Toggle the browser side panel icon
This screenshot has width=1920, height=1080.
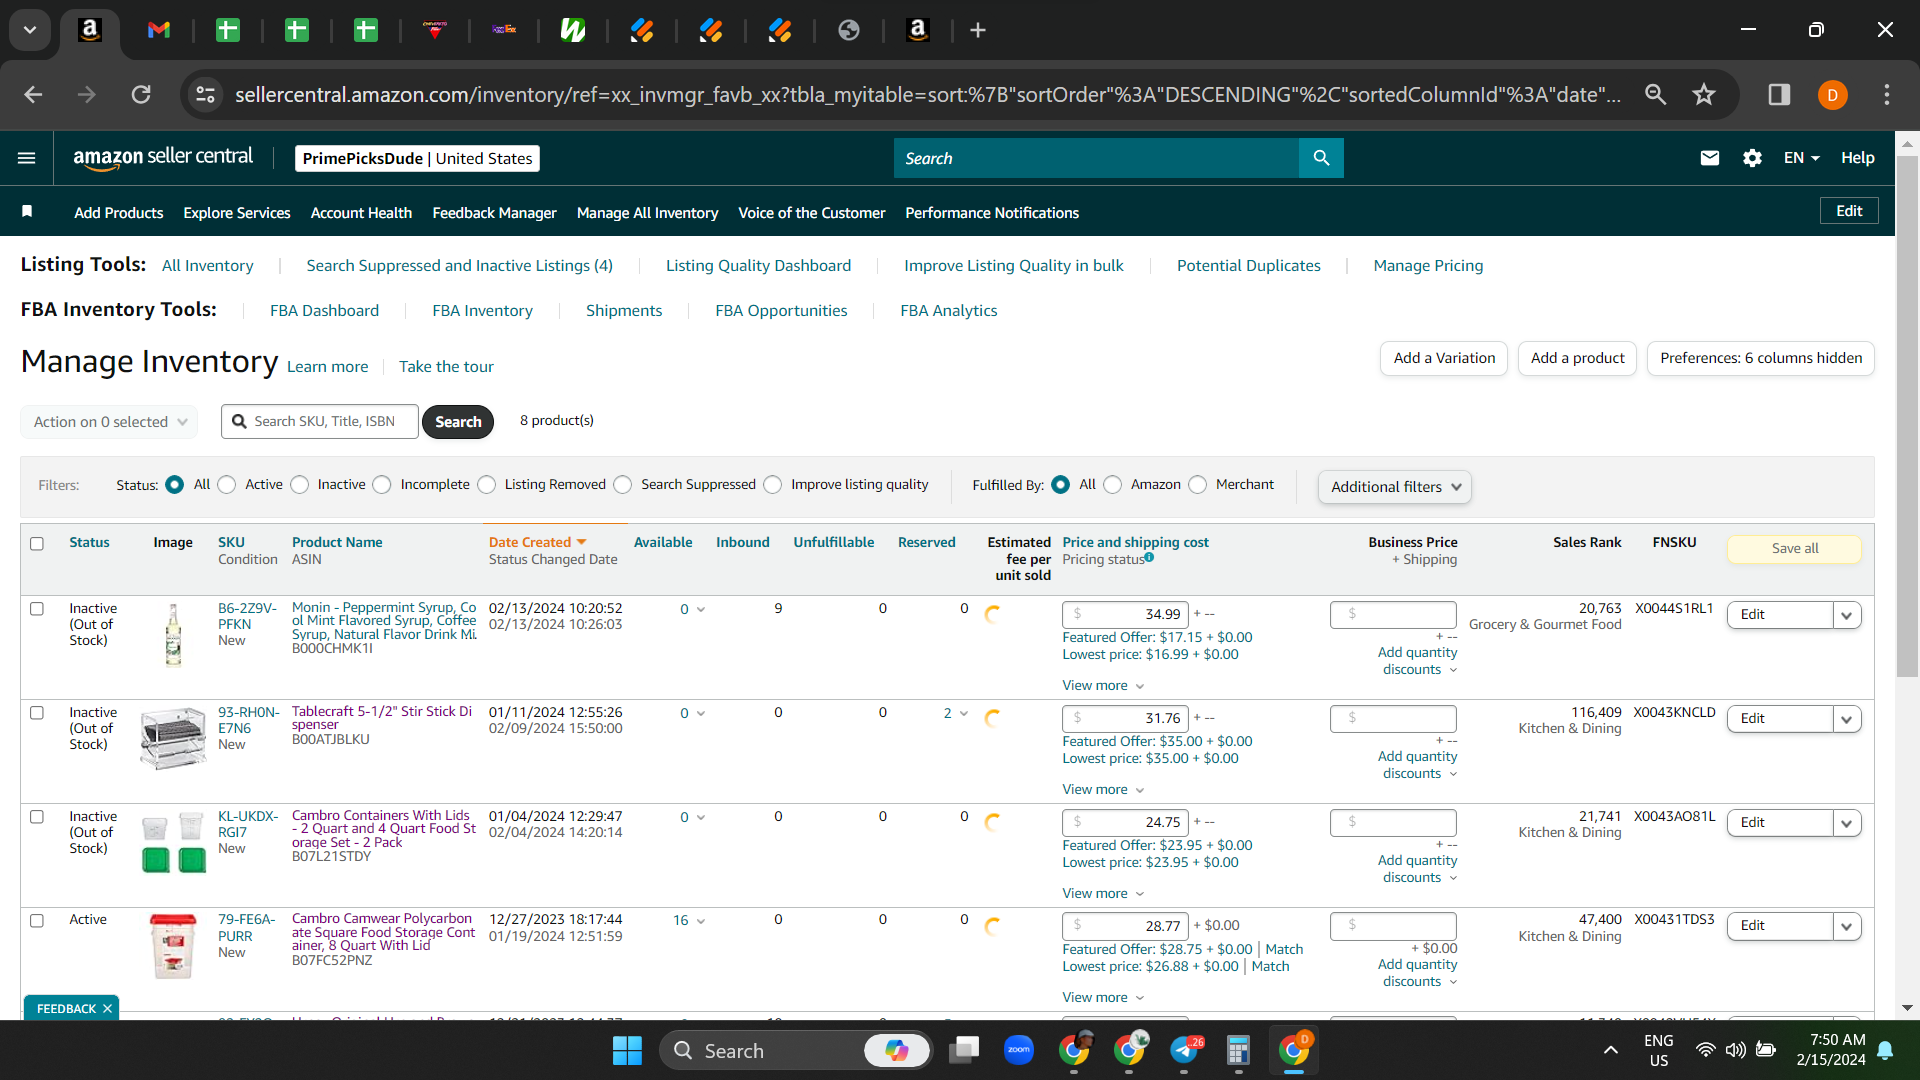(x=1779, y=94)
